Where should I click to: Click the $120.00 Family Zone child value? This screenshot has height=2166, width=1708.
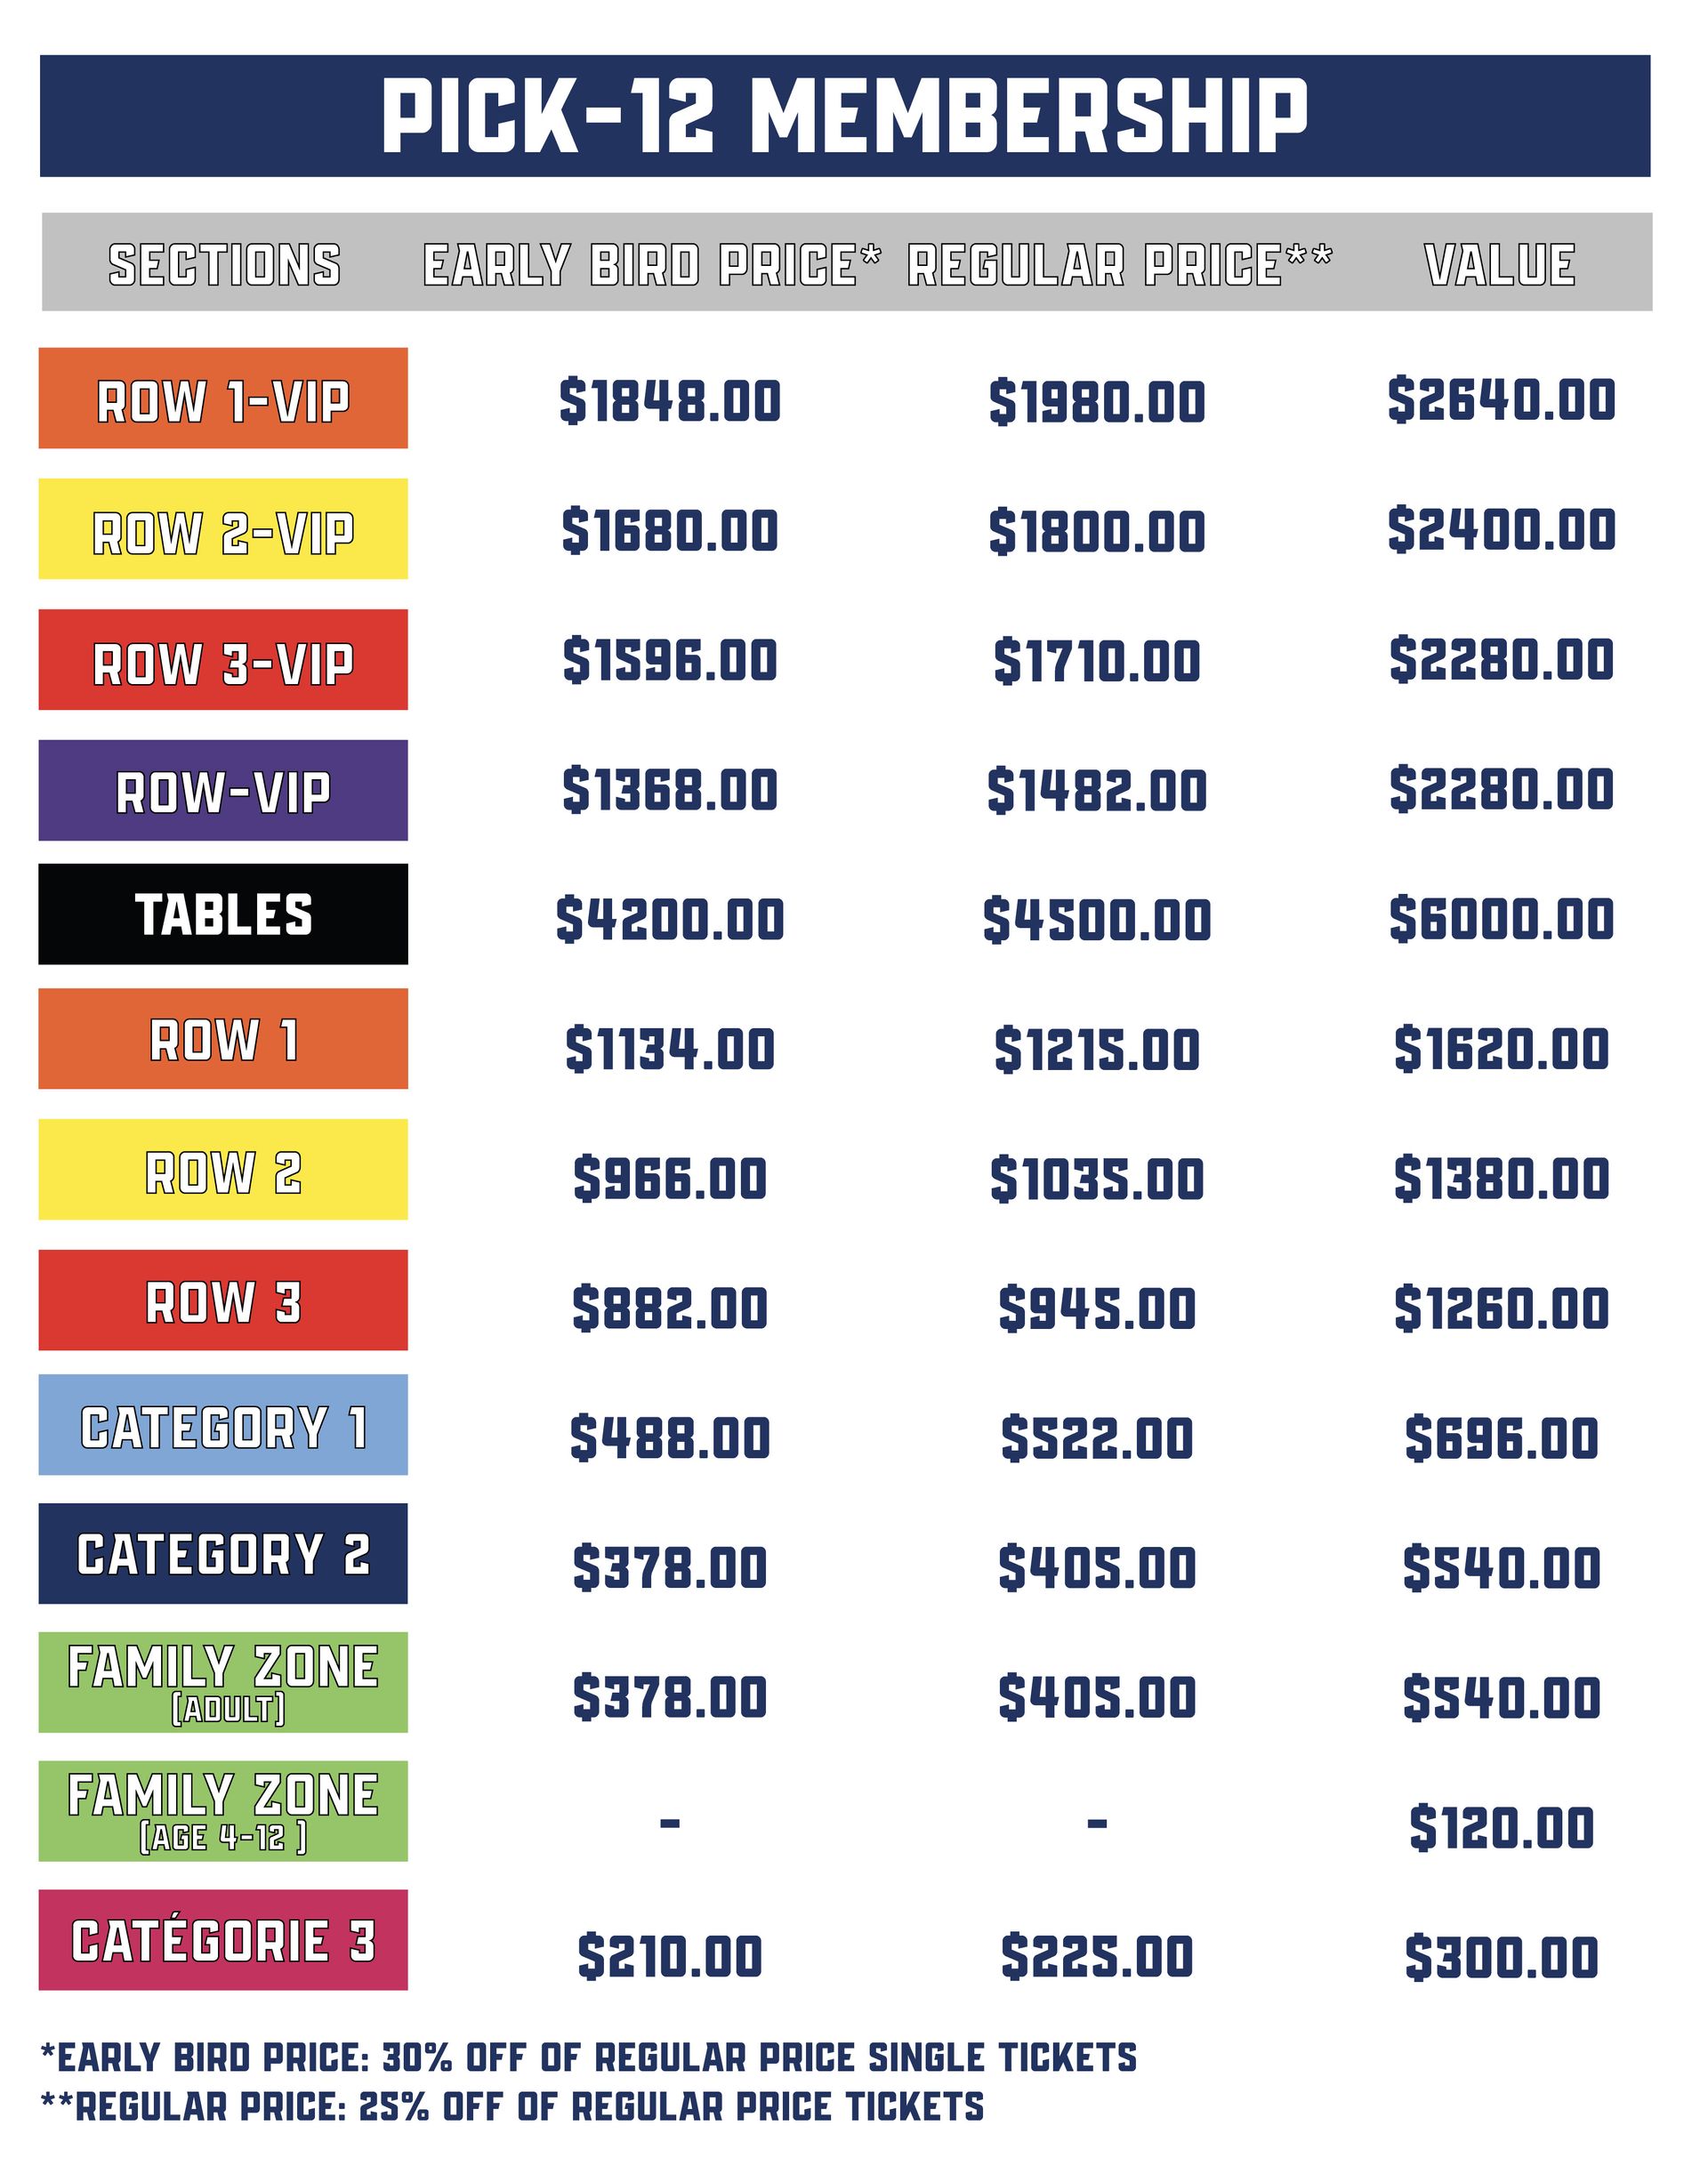tap(1502, 1827)
